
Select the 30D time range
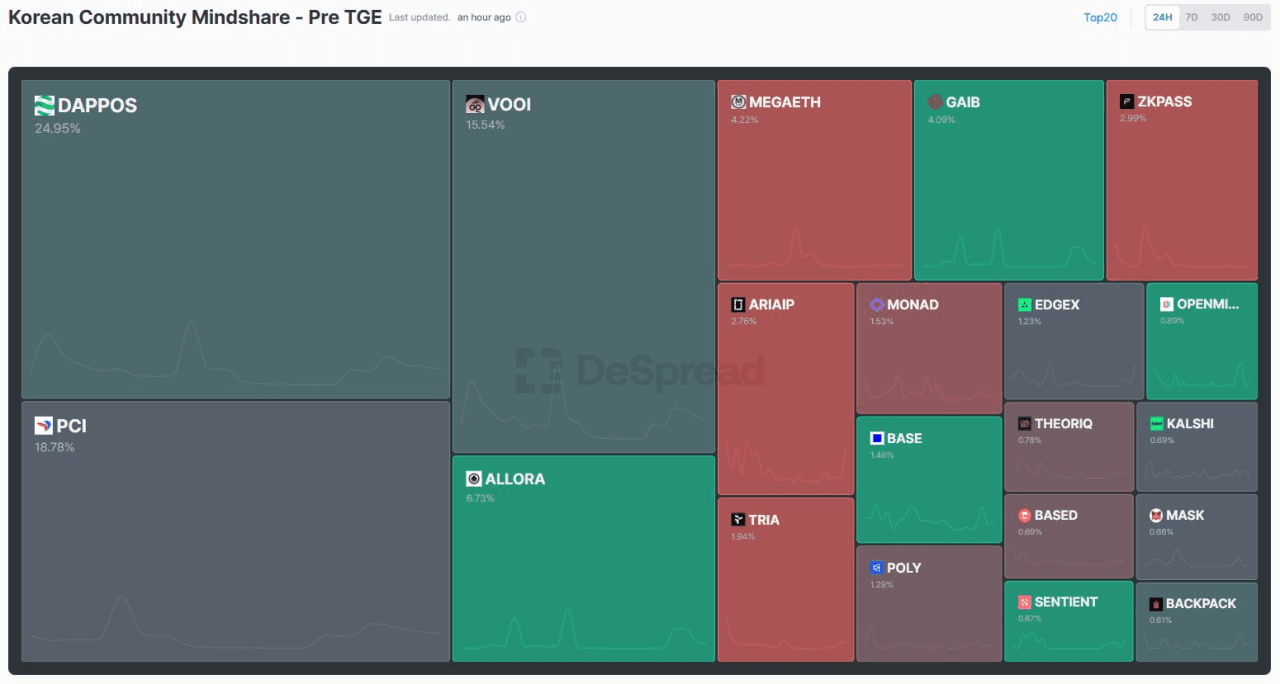pos(1220,17)
